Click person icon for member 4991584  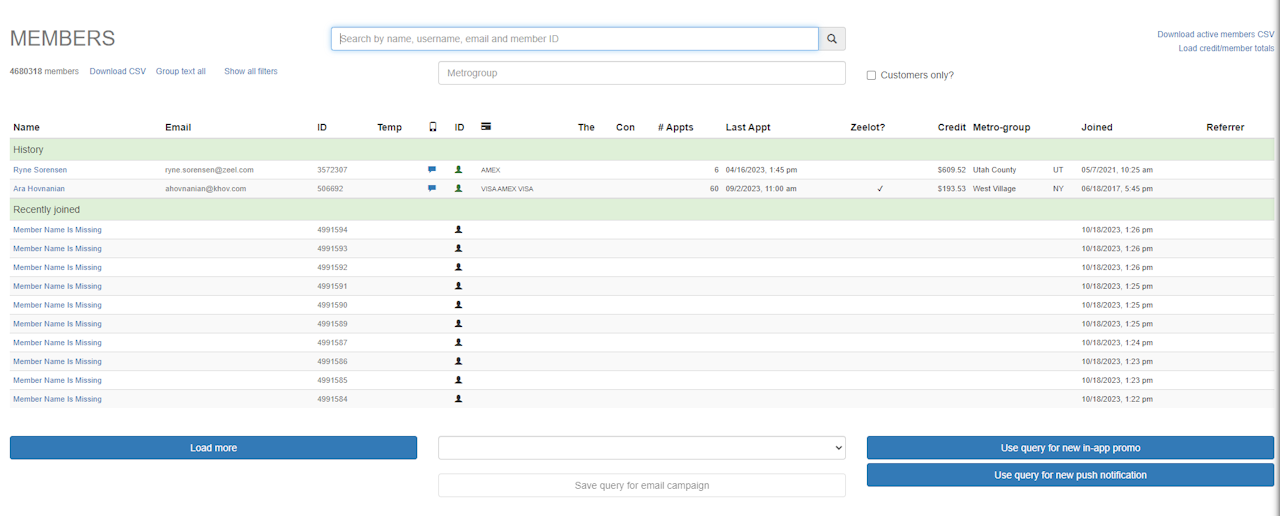459,399
